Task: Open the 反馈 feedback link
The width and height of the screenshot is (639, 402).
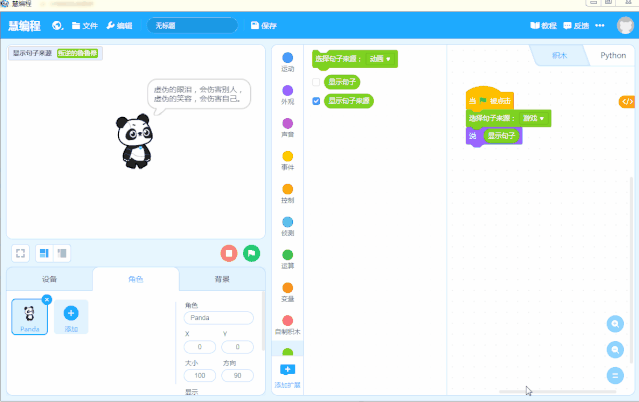Action: (x=576, y=26)
